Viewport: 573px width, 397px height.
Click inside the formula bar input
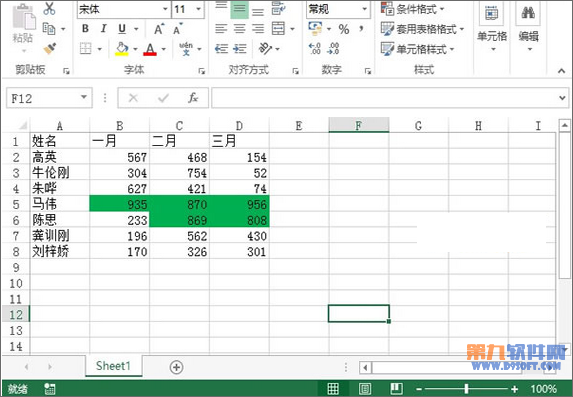384,98
